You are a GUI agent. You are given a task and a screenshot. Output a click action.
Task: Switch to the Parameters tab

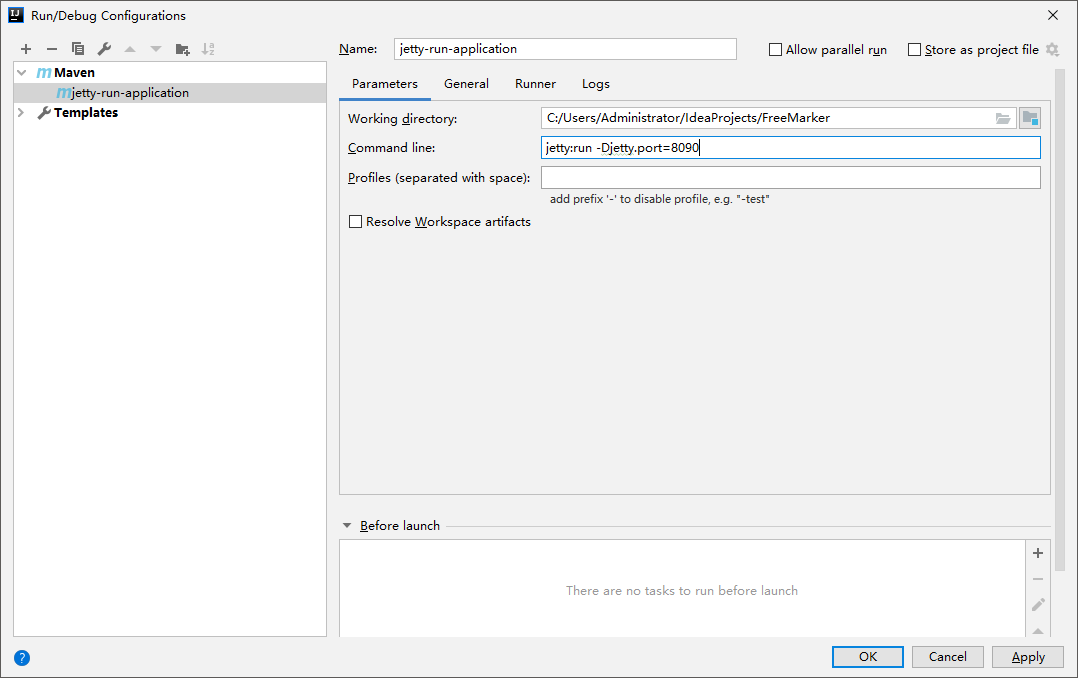pos(385,84)
